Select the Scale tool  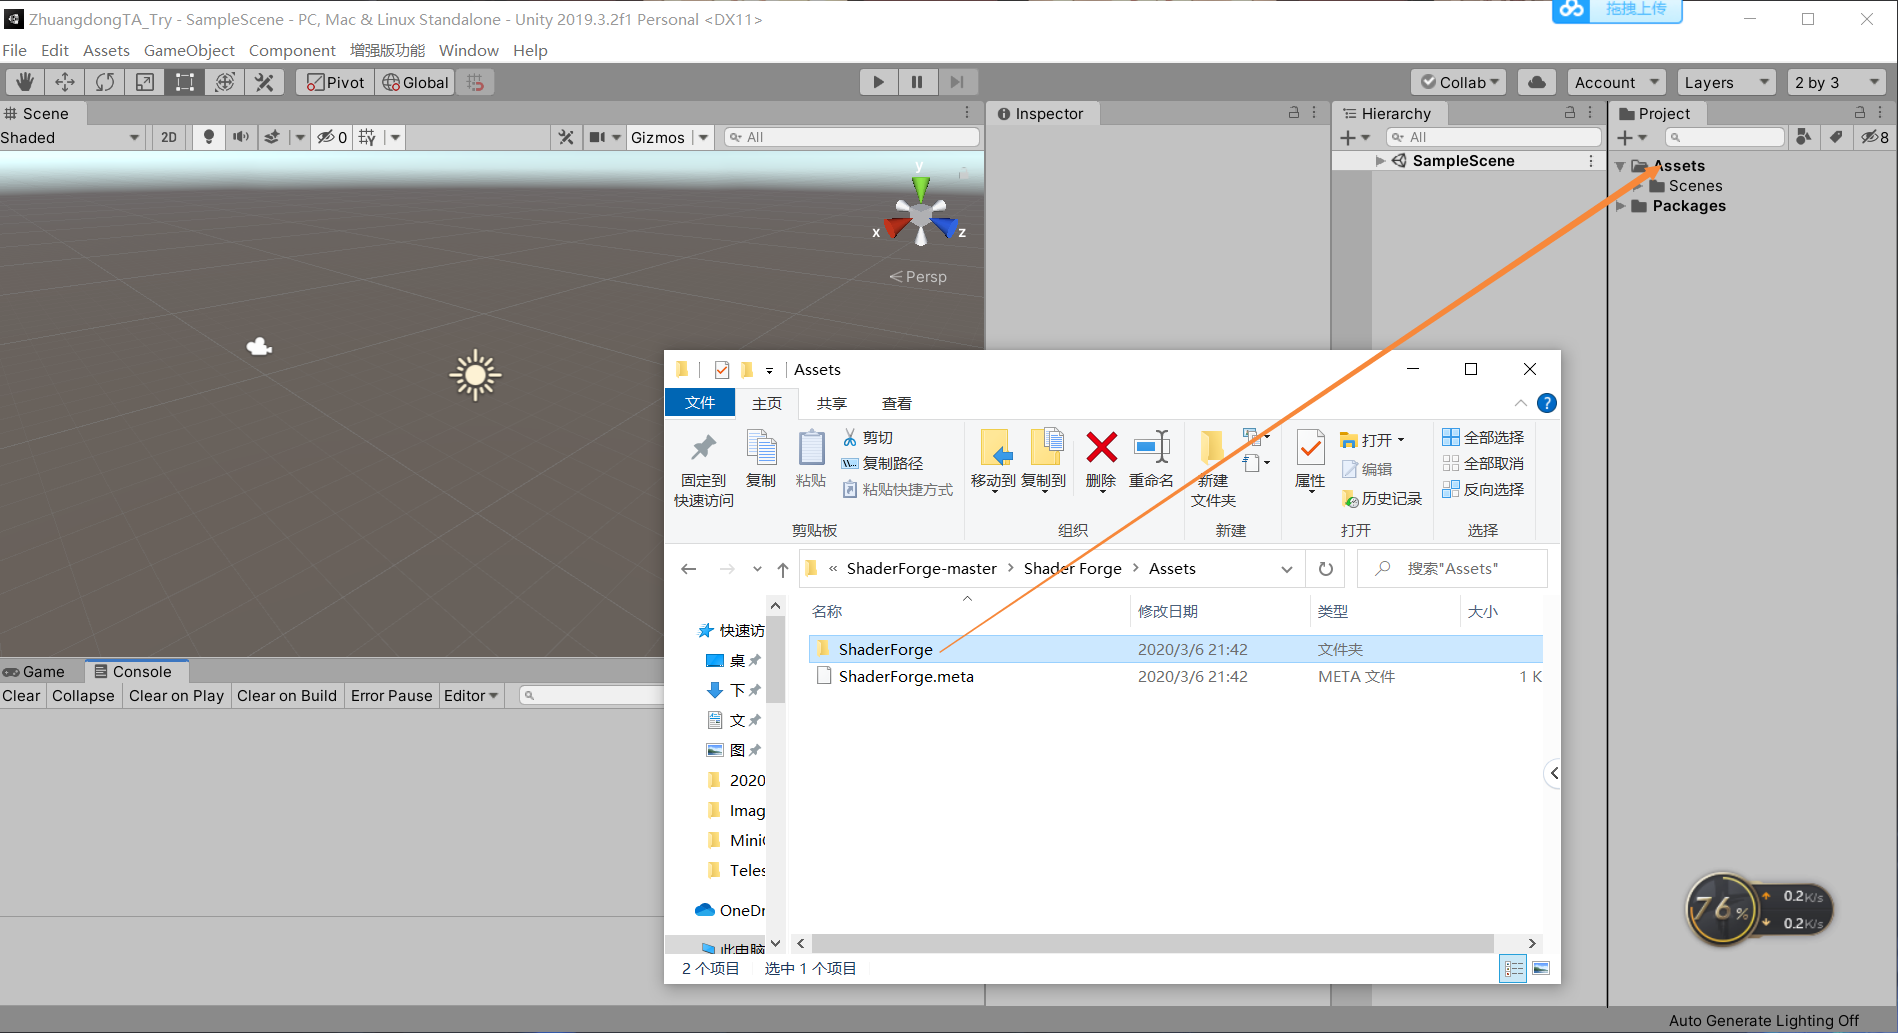(145, 82)
